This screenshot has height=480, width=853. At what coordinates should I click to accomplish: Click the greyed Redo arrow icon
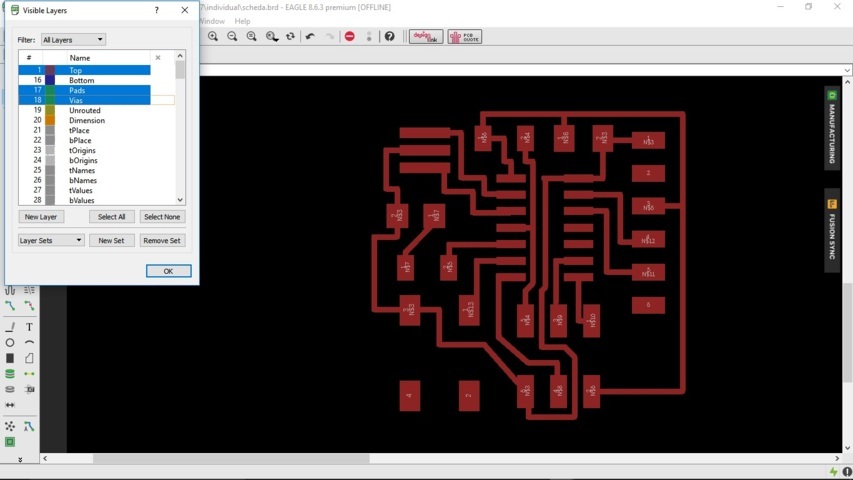330,36
